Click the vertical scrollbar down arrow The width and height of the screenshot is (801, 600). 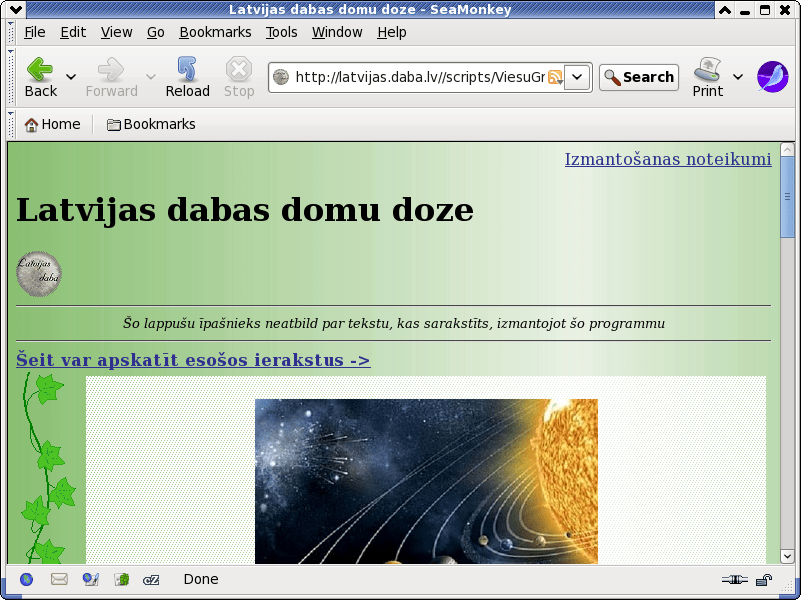coord(787,556)
